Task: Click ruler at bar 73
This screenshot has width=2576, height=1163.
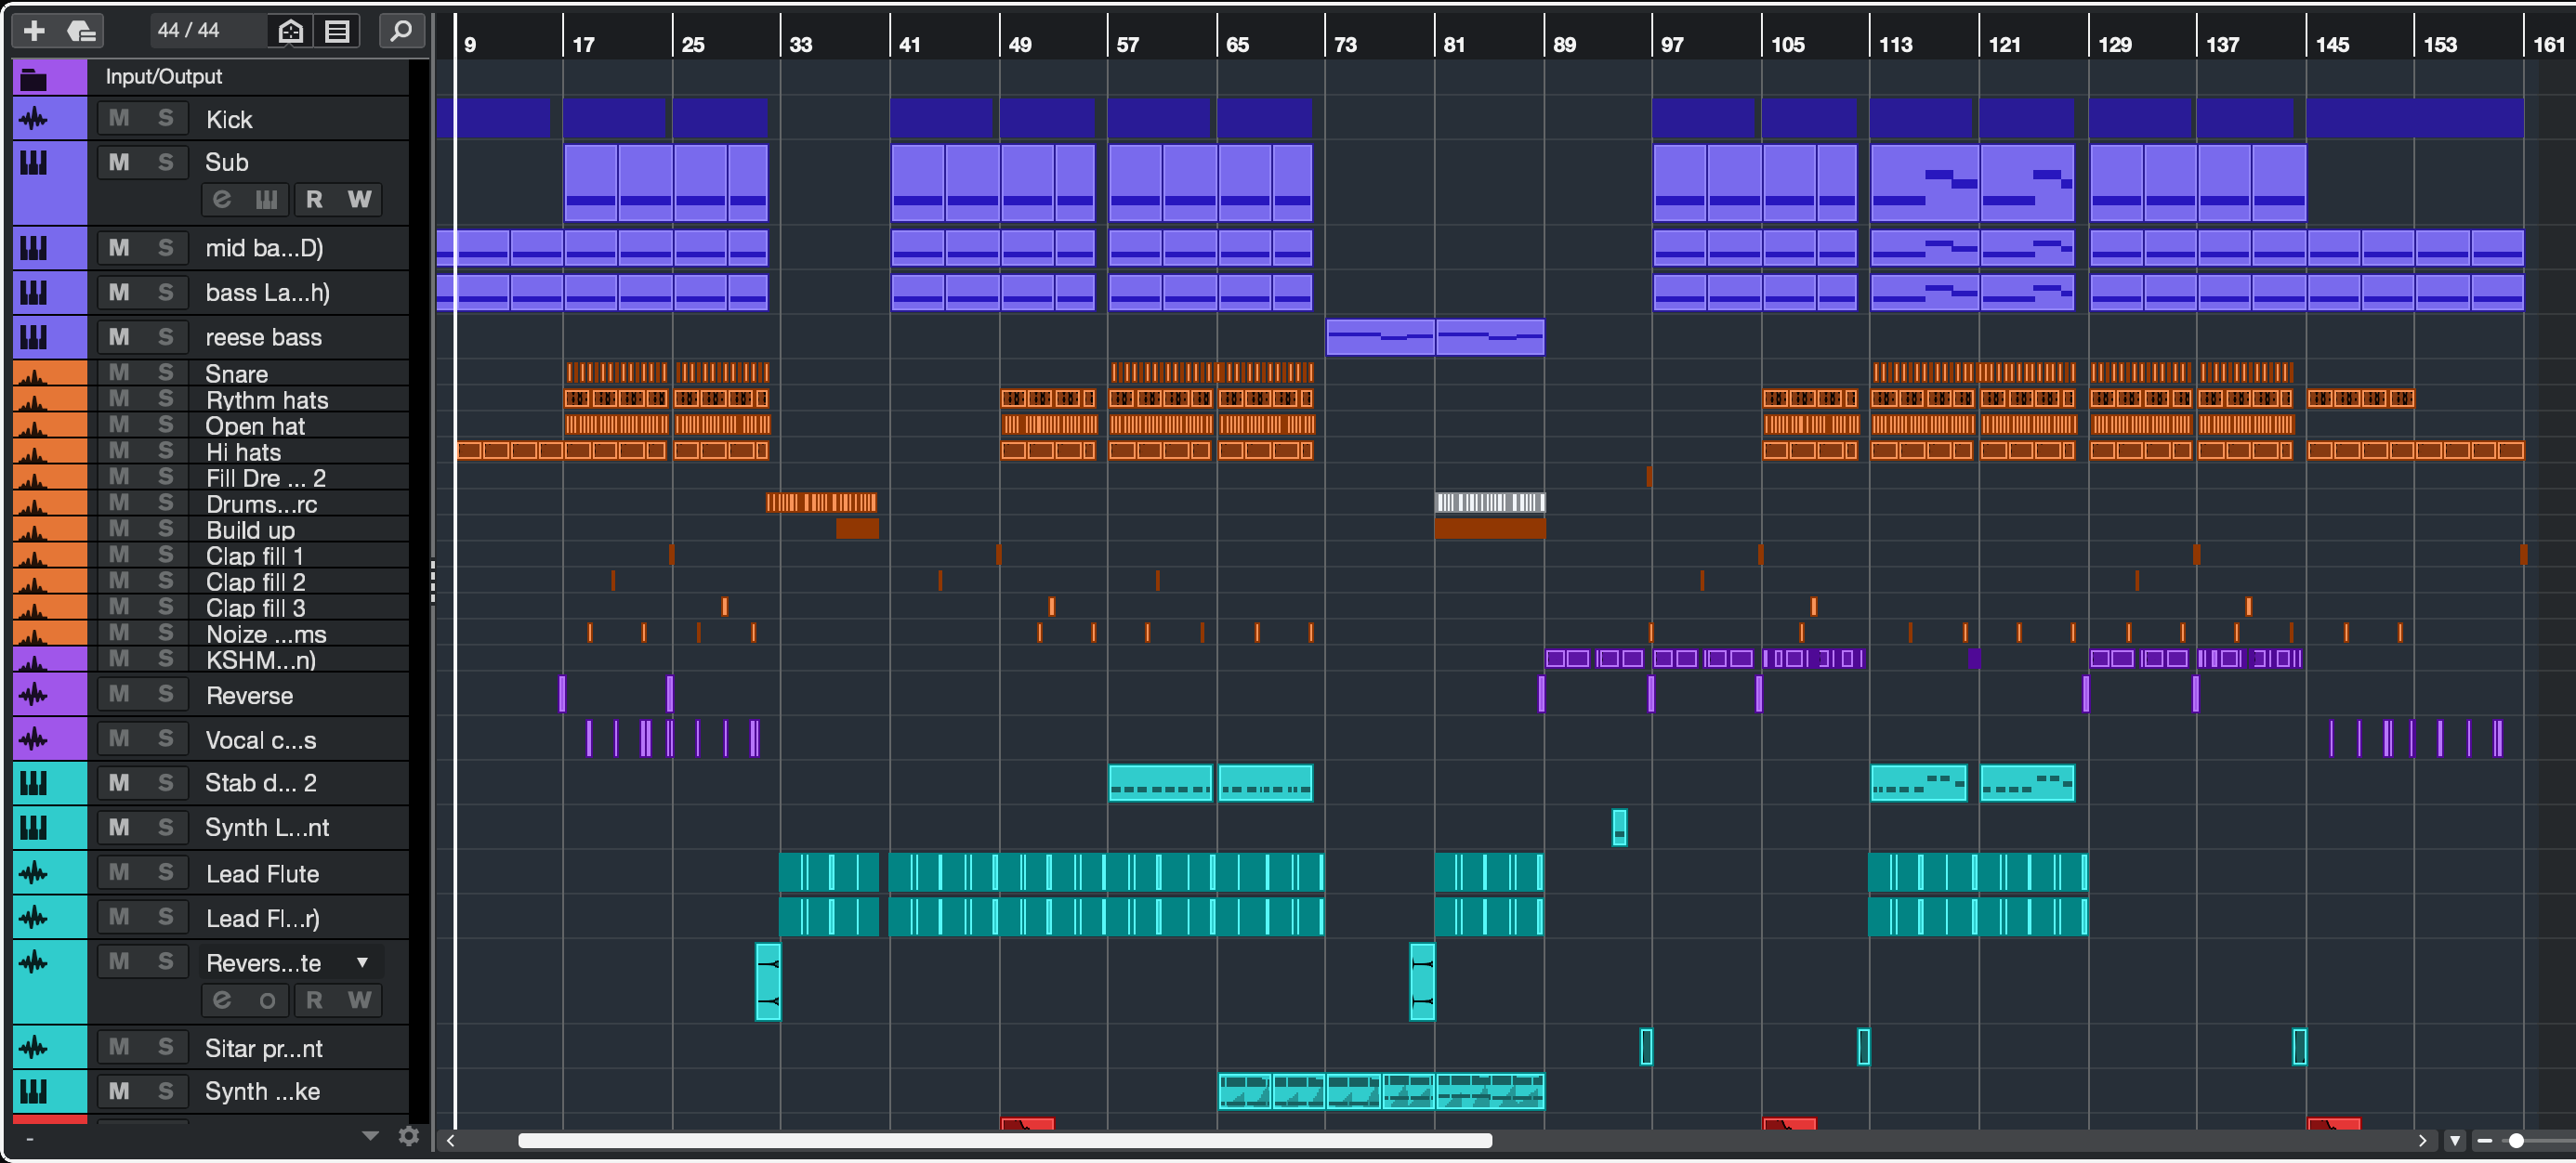Action: point(1344,44)
